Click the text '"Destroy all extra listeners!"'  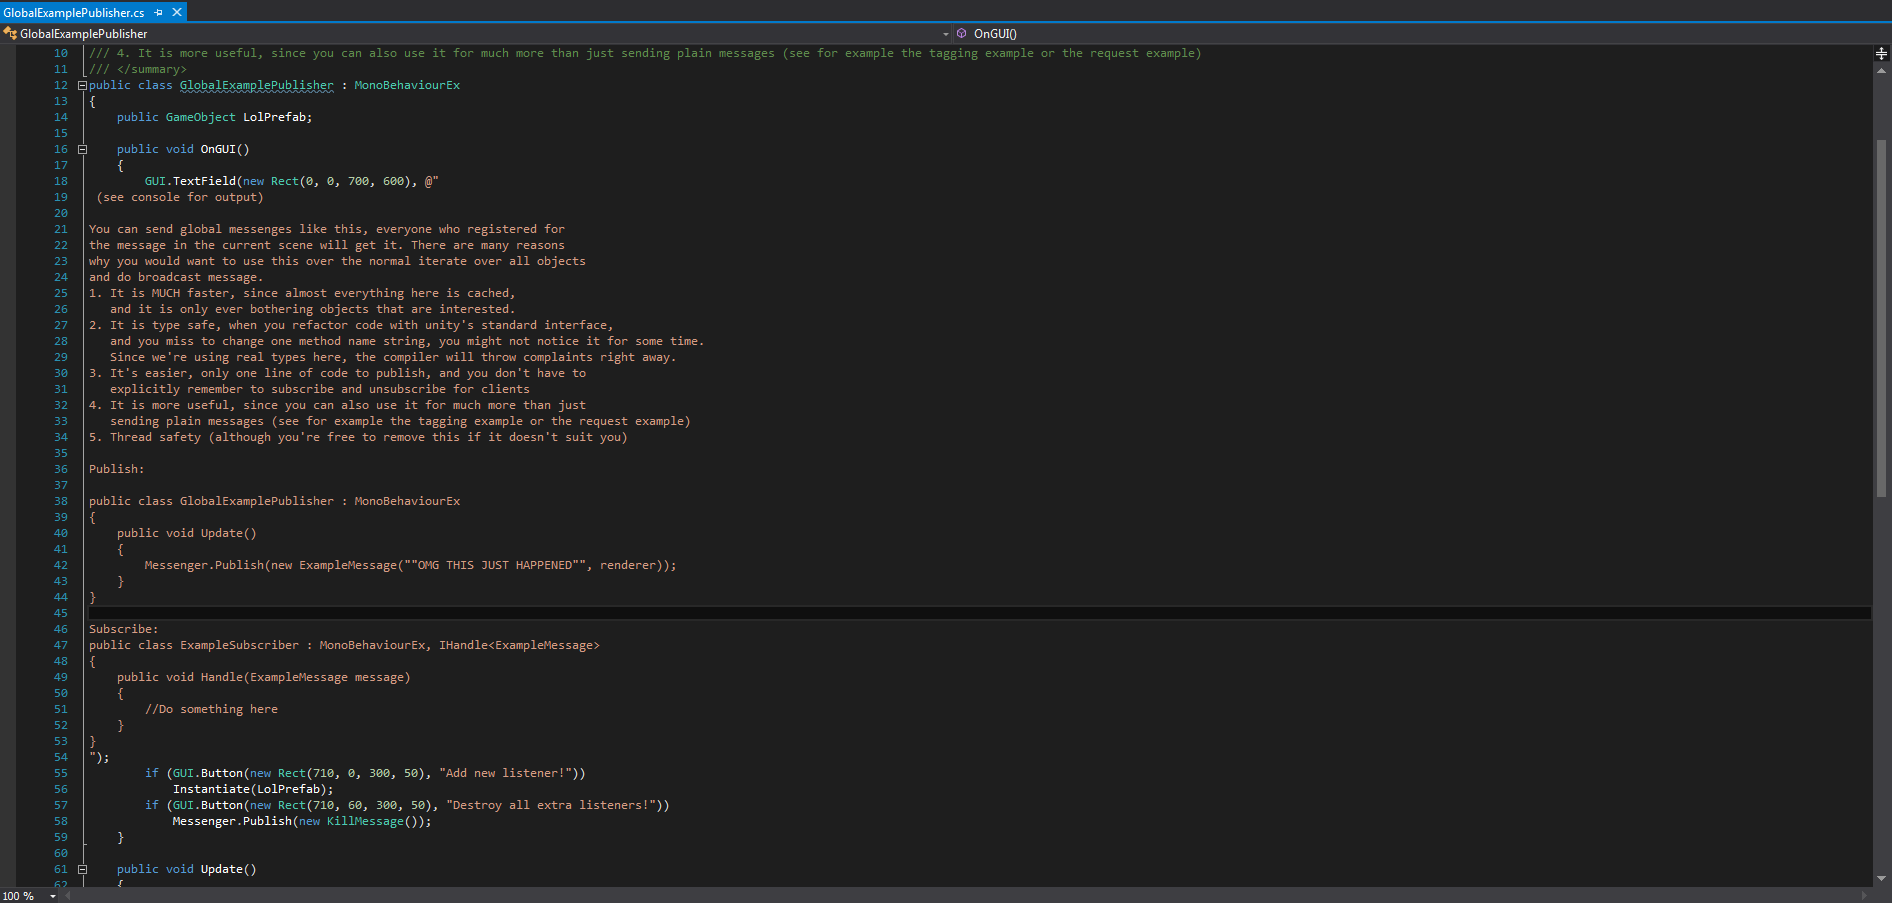point(551,805)
